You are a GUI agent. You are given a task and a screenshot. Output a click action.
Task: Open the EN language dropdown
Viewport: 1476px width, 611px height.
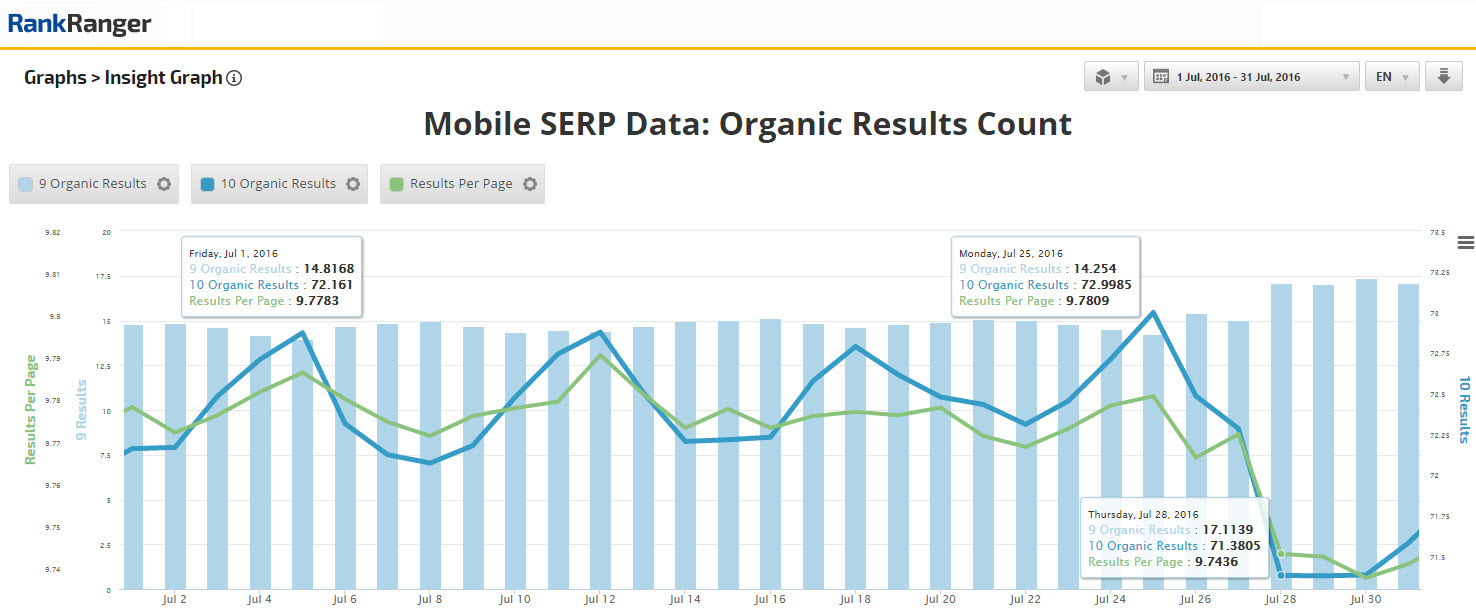[x=1392, y=77]
